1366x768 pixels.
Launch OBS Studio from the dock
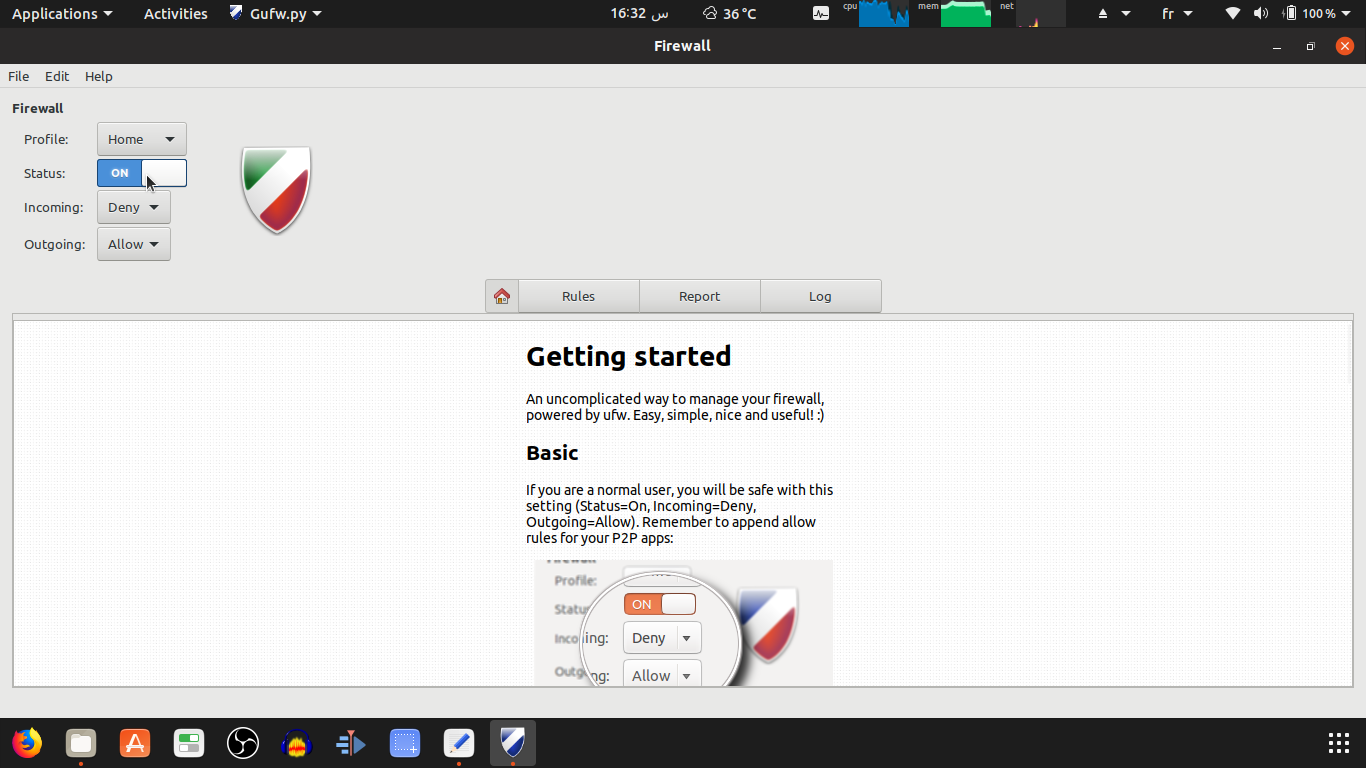click(243, 743)
